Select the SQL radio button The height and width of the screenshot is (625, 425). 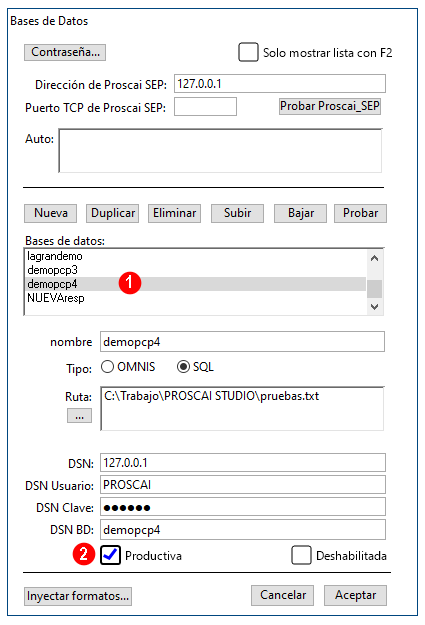[x=183, y=367]
